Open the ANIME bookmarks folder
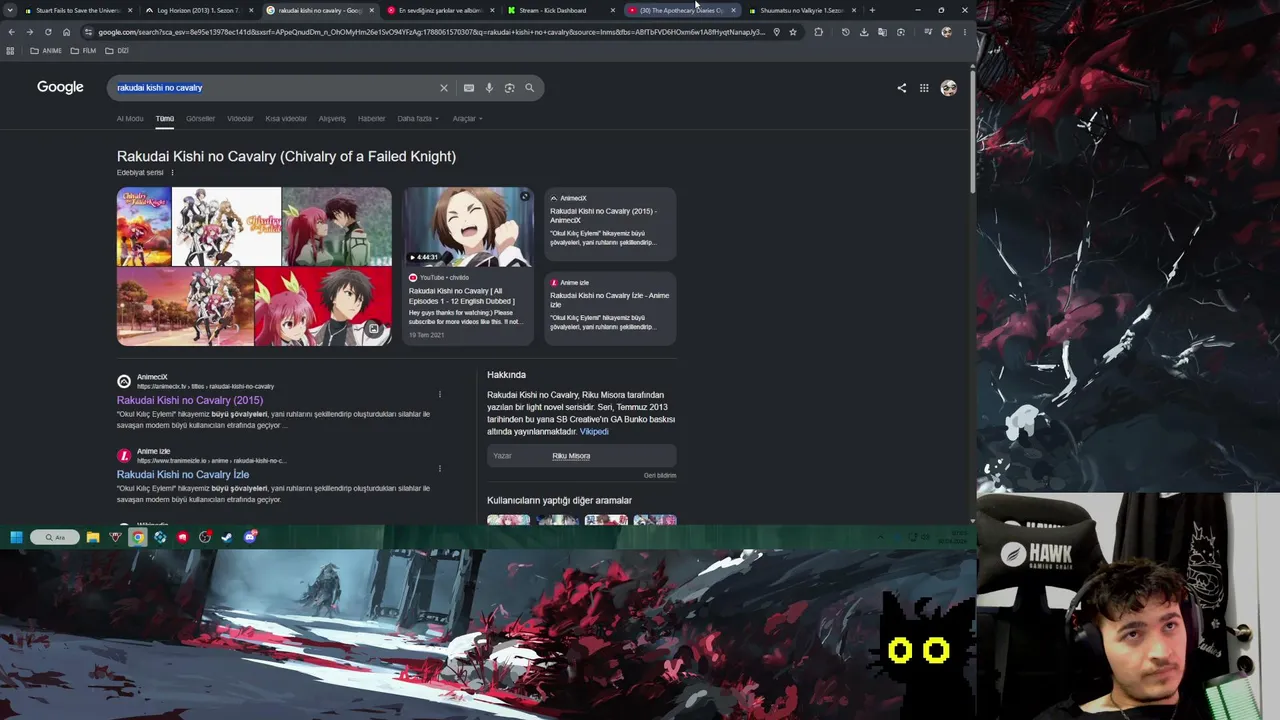This screenshot has width=1280, height=720. (x=46, y=51)
